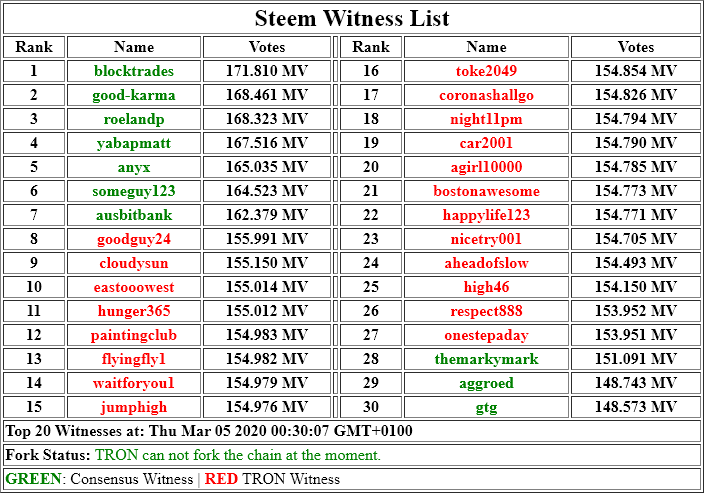Click the left Rank column header
Viewport: 704px width, 493px height.
pos(34,47)
